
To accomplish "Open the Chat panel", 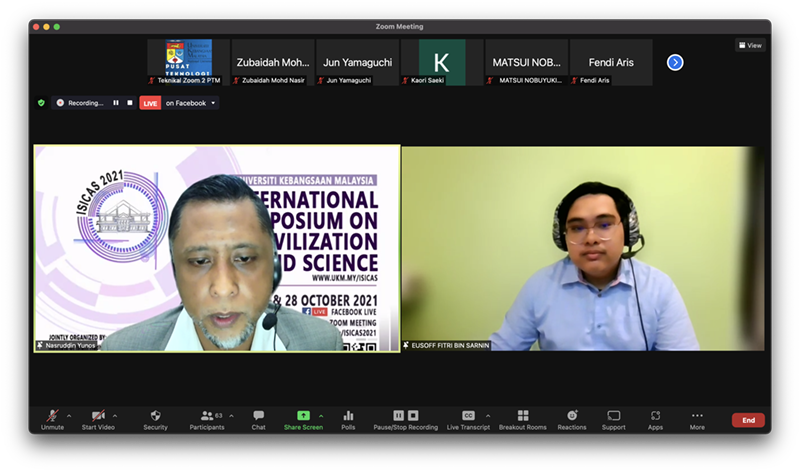I will pos(258,416).
